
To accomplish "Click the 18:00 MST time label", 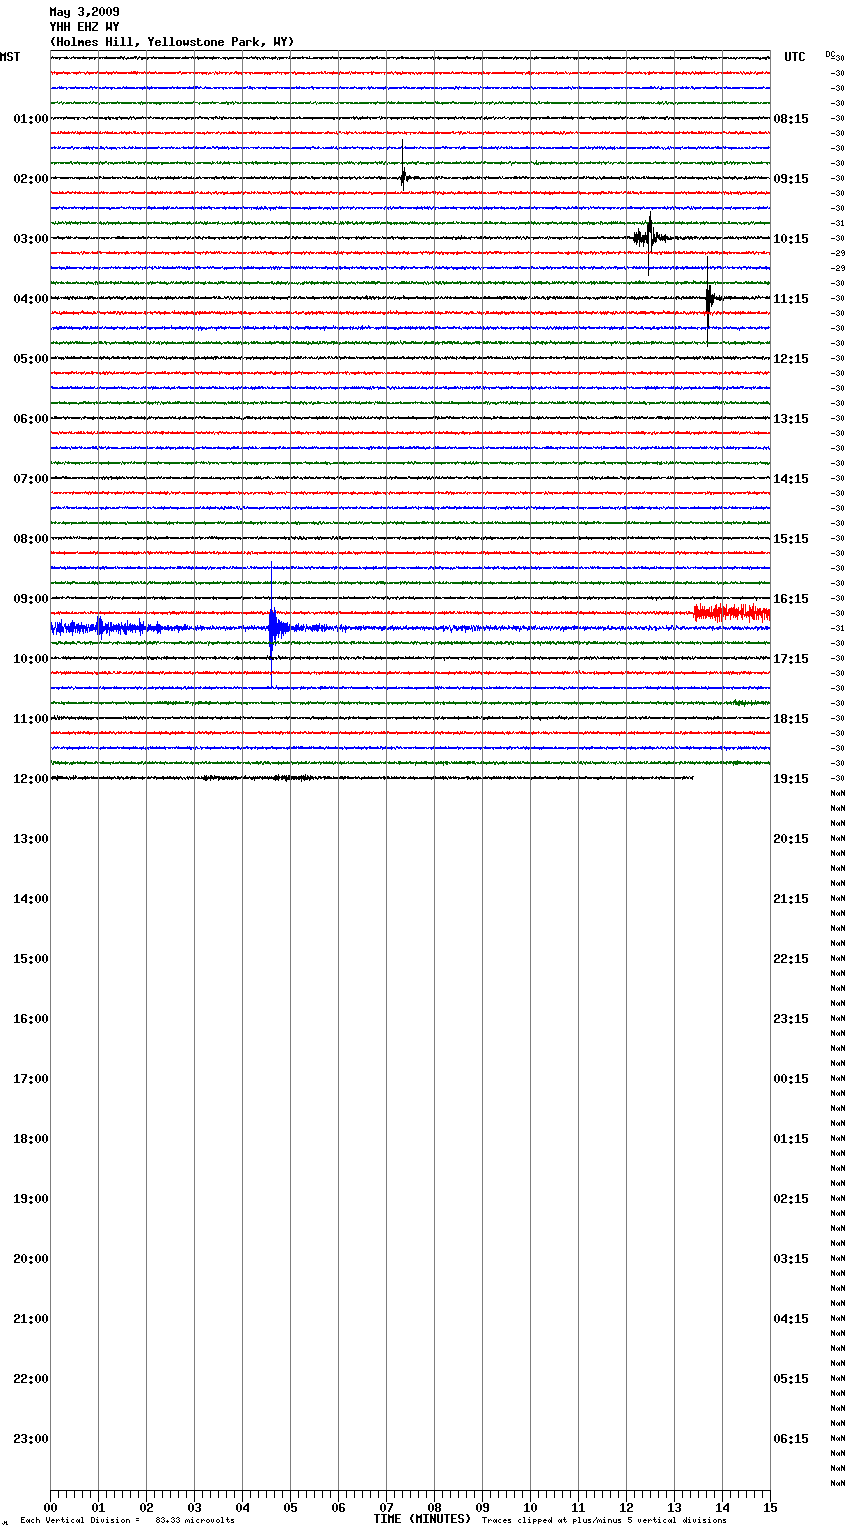I will [x=30, y=1139].
